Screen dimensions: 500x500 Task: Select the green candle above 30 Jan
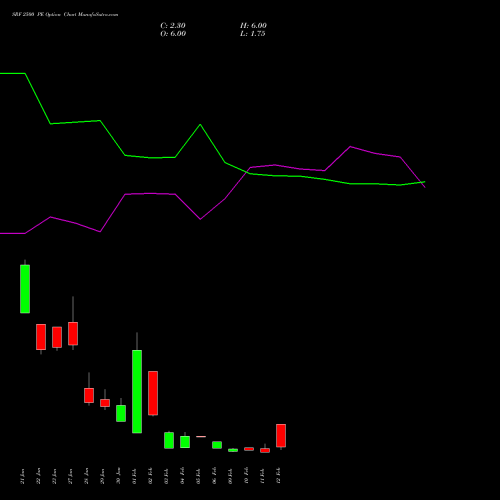click(121, 413)
